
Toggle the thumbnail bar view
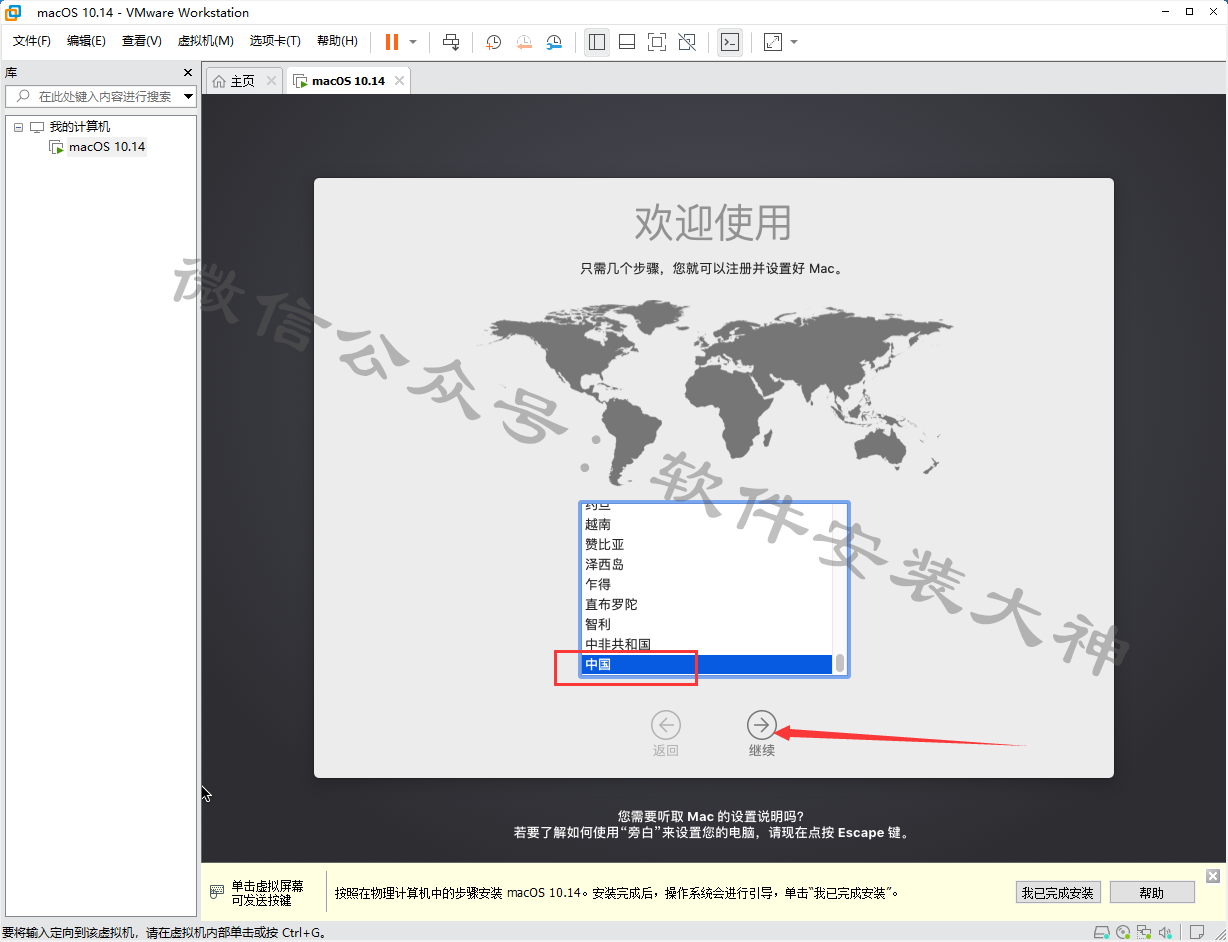(627, 42)
